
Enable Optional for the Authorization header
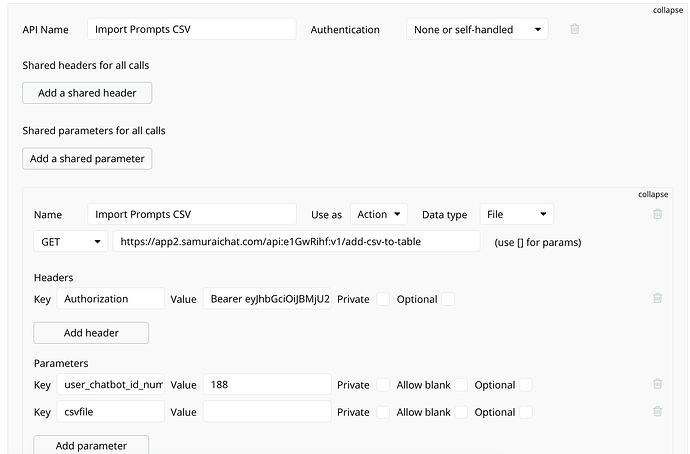coord(448,298)
